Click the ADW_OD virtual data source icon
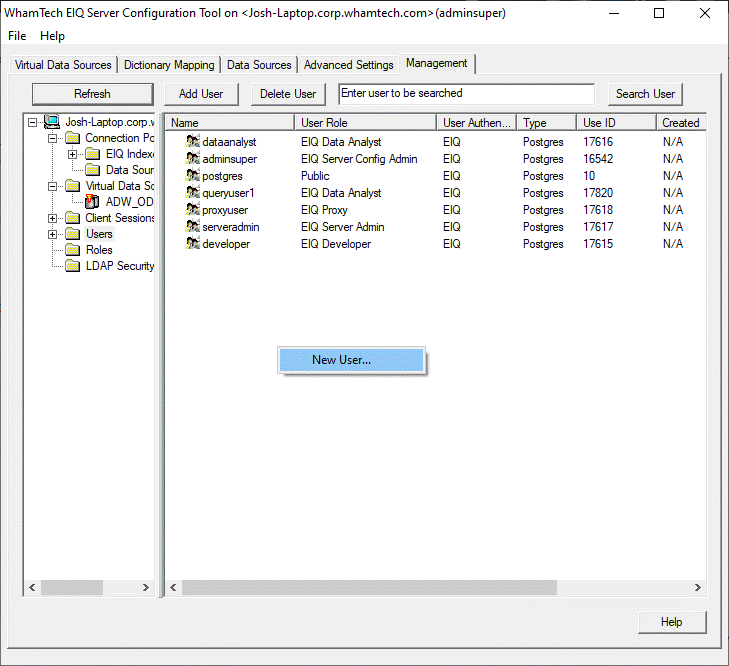The width and height of the screenshot is (729, 666). point(92,201)
